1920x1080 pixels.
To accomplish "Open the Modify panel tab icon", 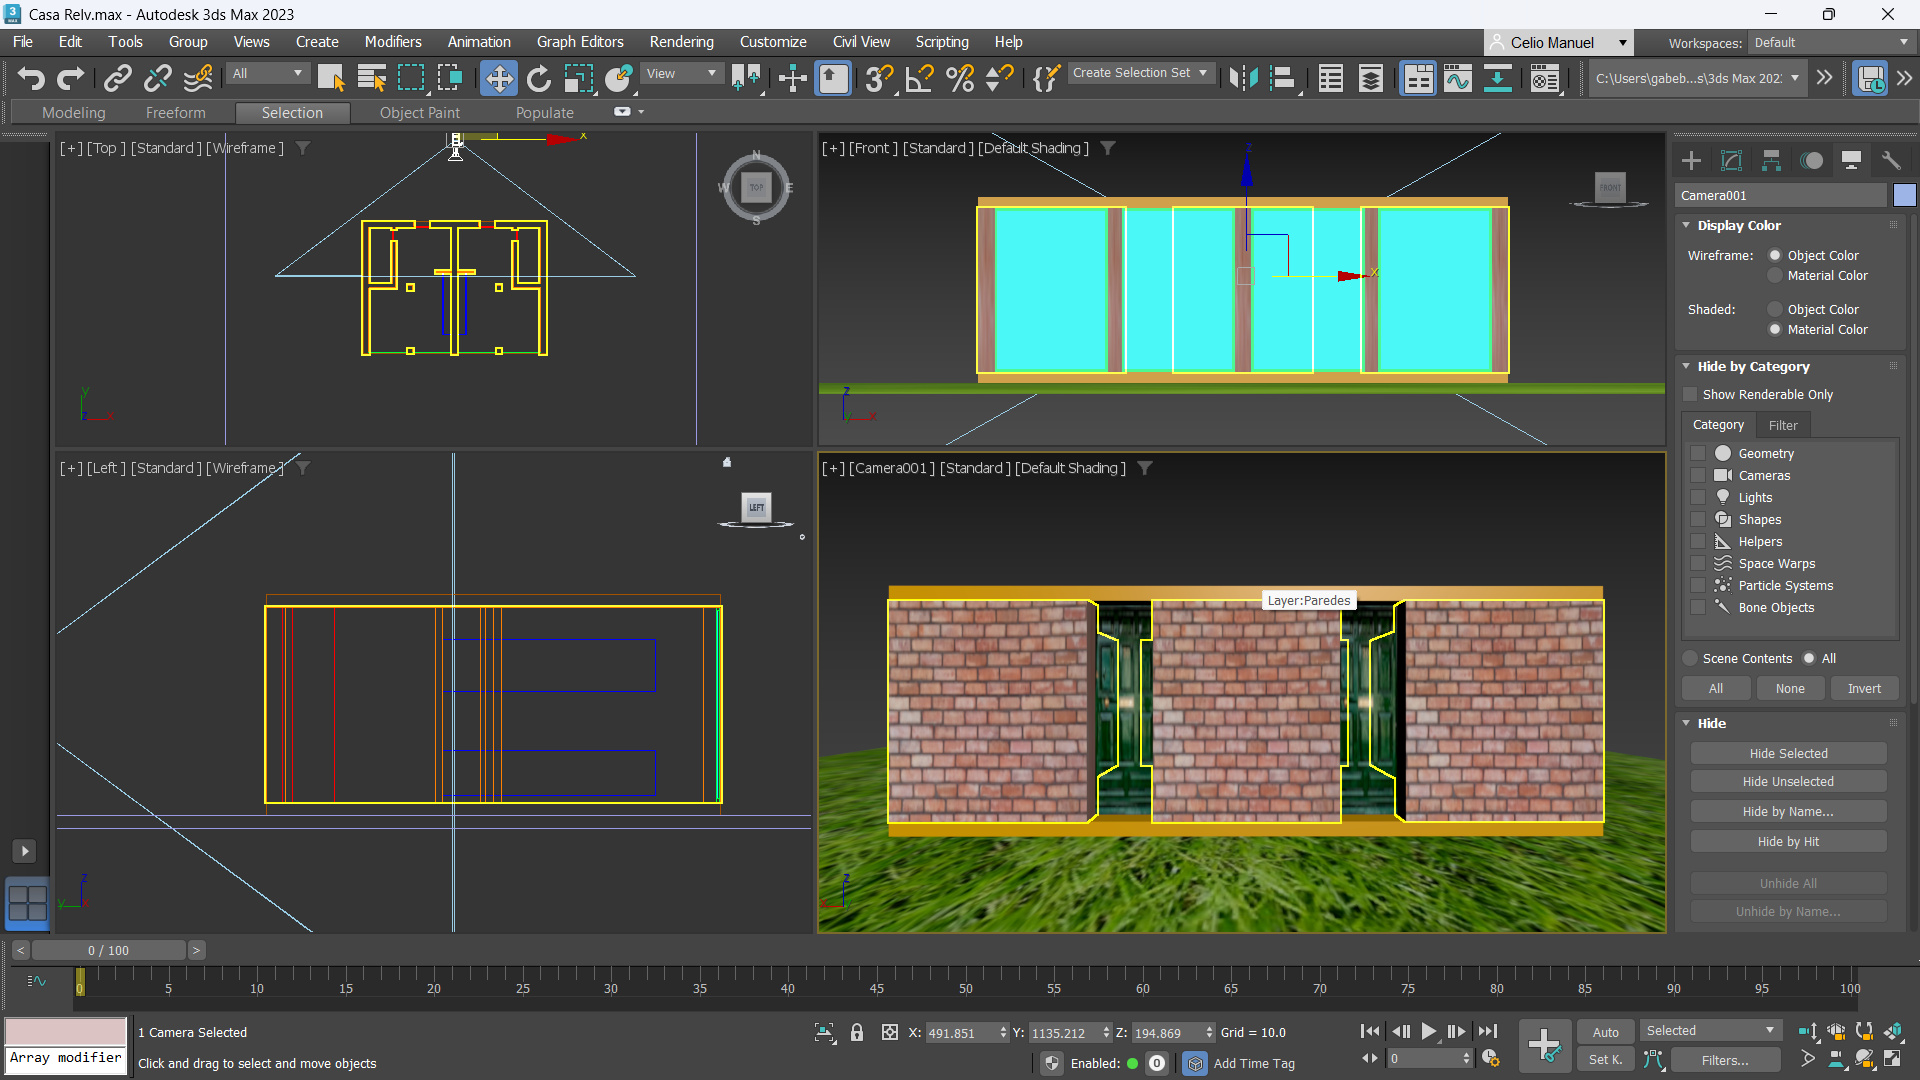I will click(1731, 160).
